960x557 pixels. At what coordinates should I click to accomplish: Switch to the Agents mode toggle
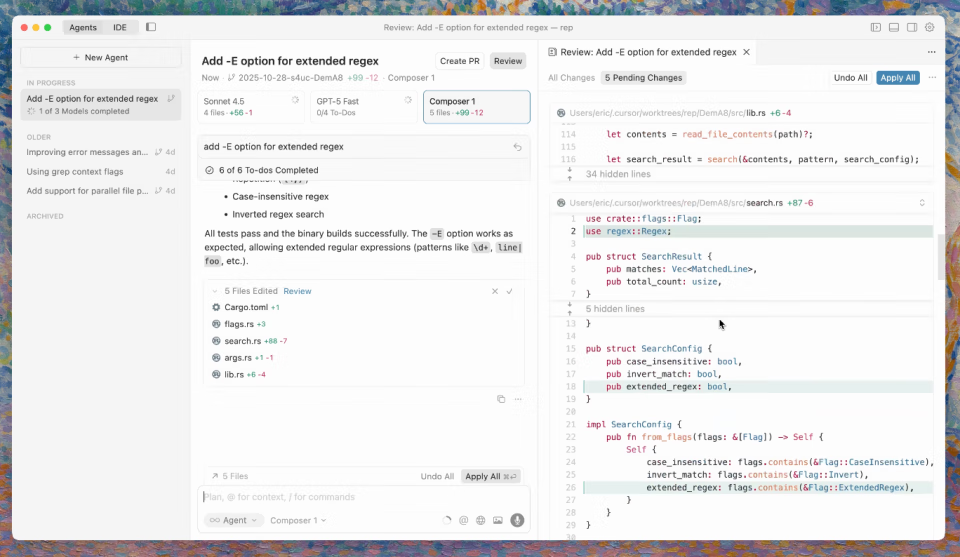click(x=83, y=28)
